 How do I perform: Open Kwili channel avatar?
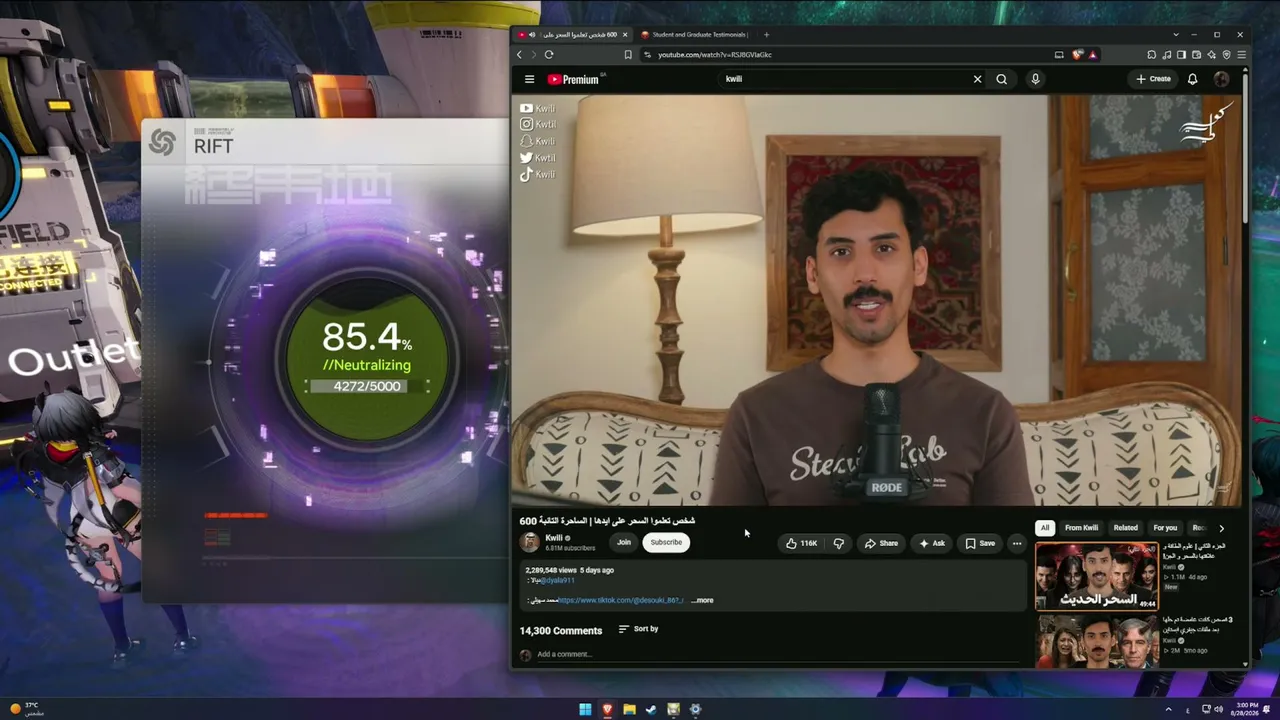pos(529,542)
